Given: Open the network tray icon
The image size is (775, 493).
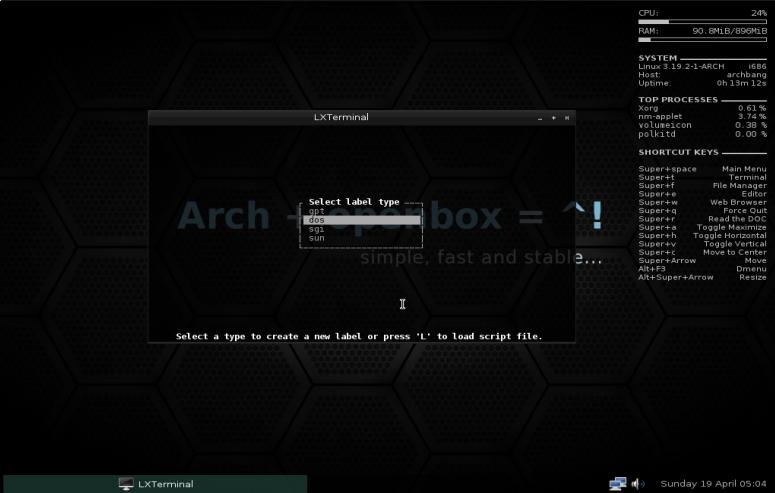Looking at the screenshot, I should tap(617, 484).
